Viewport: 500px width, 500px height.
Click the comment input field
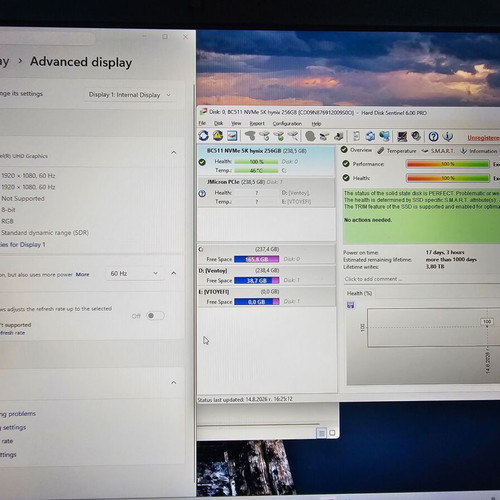pyautogui.click(x=421, y=279)
